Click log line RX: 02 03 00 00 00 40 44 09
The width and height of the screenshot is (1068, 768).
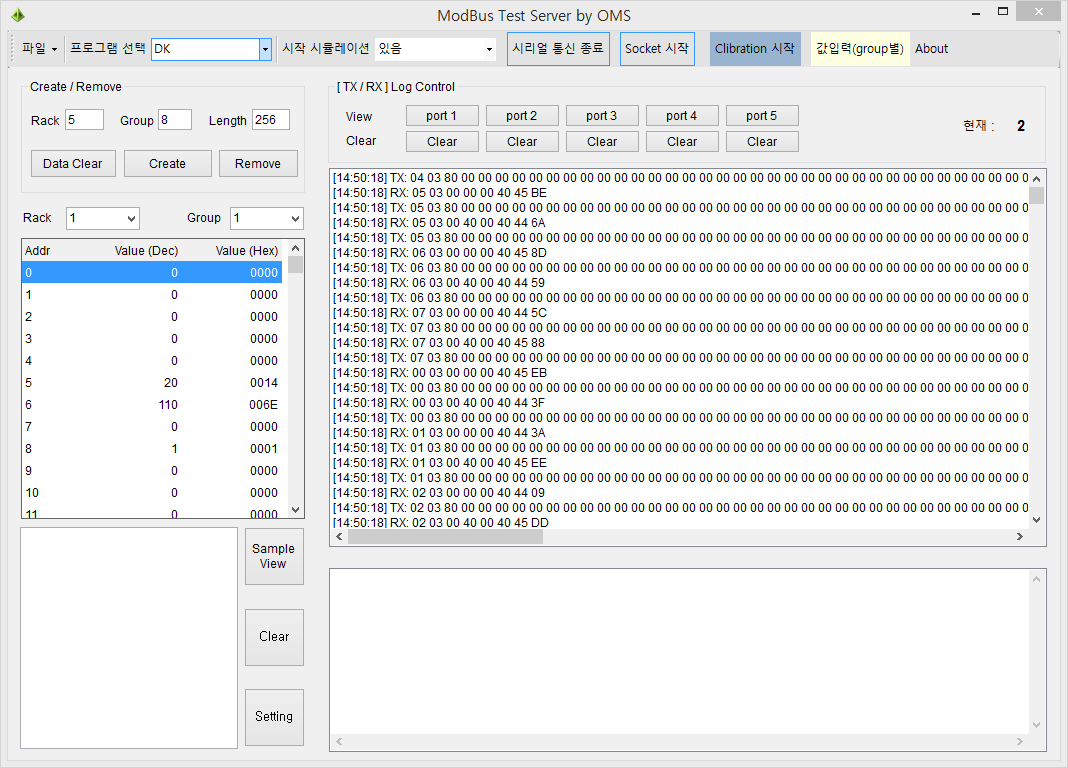click(439, 493)
